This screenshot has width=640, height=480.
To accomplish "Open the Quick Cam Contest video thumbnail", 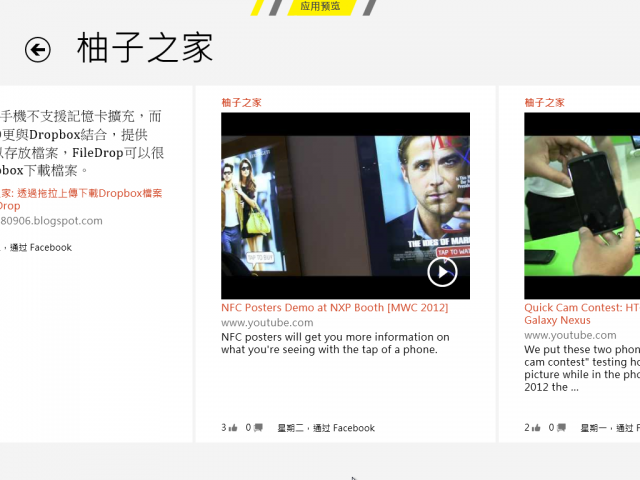I will point(582,206).
